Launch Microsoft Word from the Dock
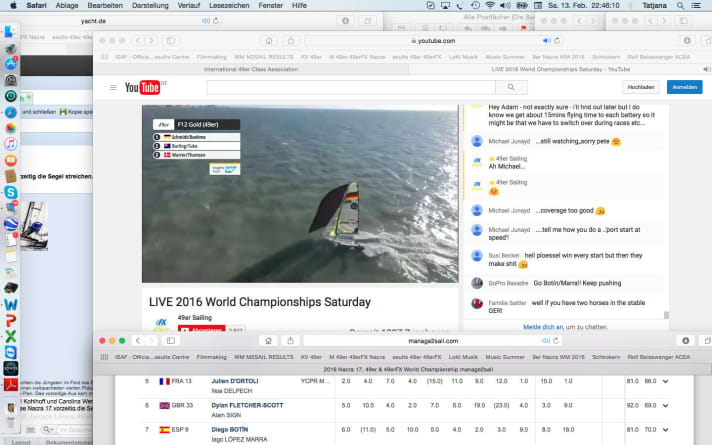Screen dimensions: 712x445 tap(10, 304)
